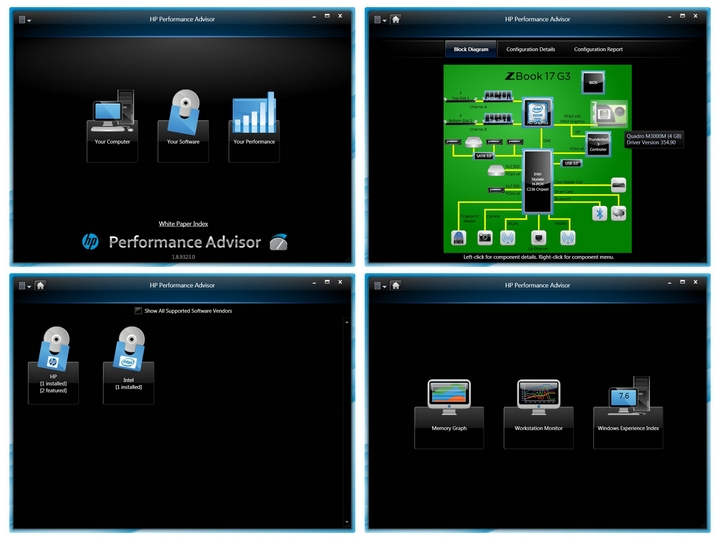Switch to the Configuration Report tab
Image resolution: width=720 pixels, height=540 pixels.
coord(598,49)
